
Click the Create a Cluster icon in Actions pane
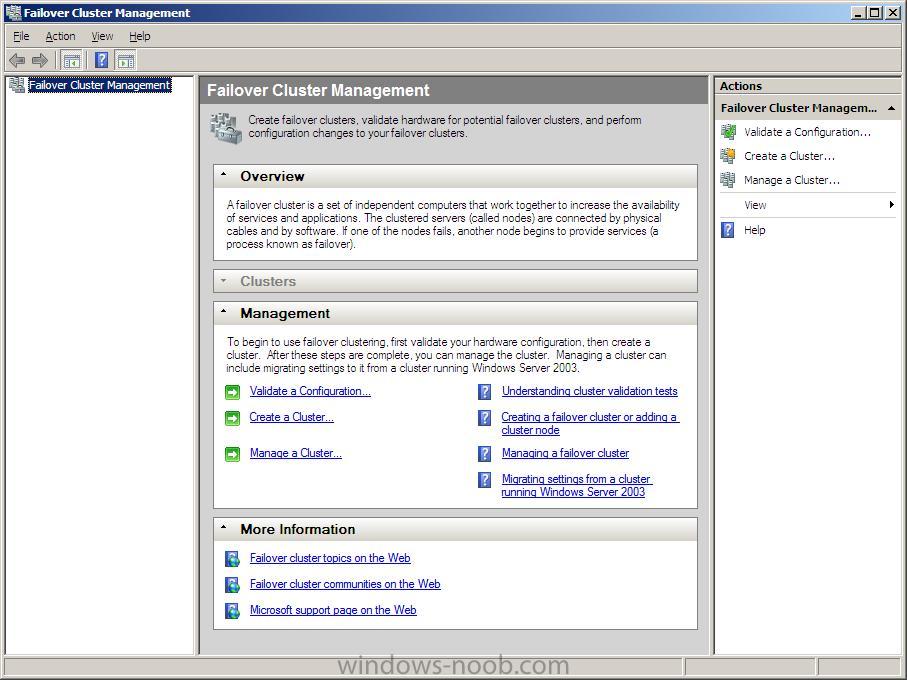[x=728, y=156]
